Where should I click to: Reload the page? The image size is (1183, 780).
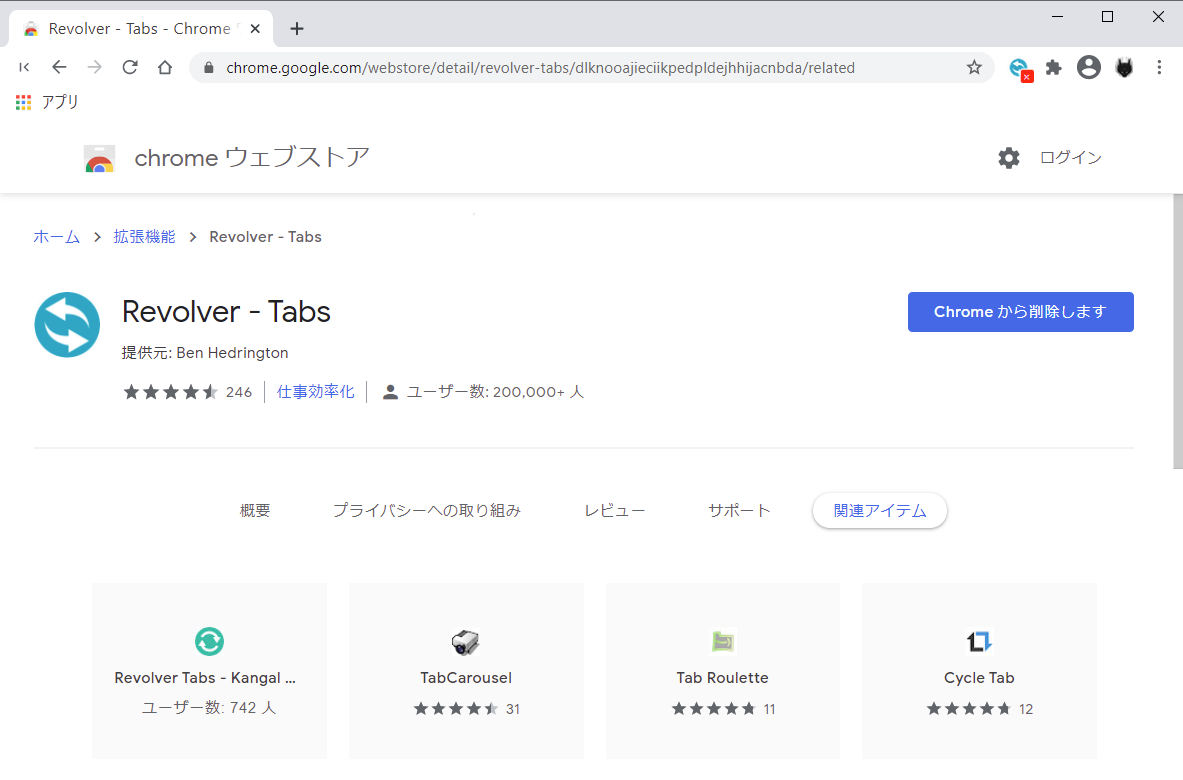(129, 68)
